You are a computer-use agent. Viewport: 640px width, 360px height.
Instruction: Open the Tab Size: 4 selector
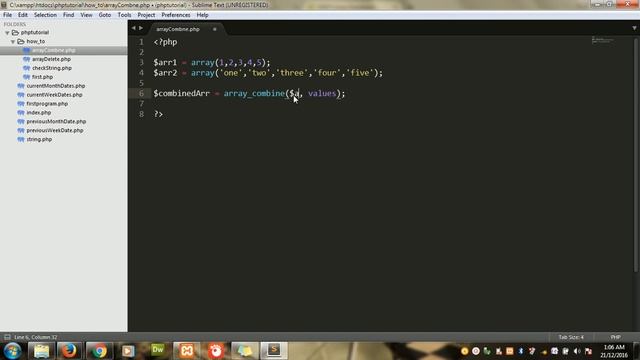(571, 337)
